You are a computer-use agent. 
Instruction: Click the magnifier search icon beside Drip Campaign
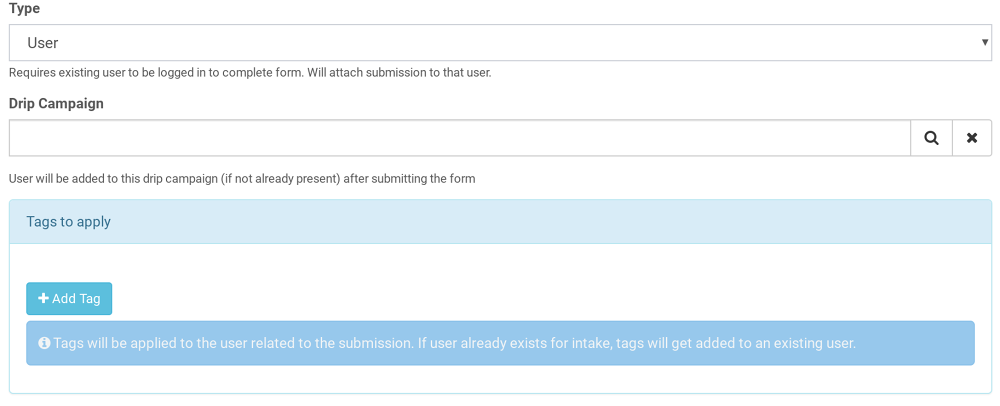931,138
